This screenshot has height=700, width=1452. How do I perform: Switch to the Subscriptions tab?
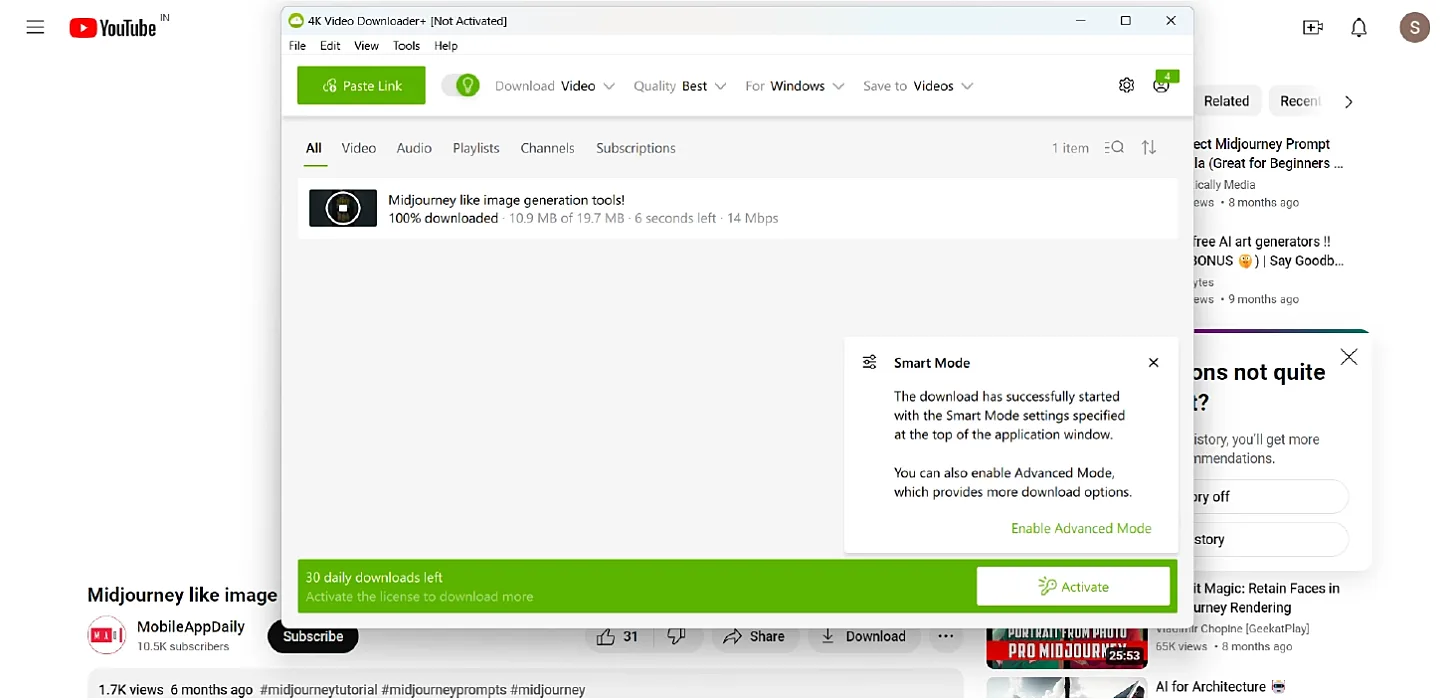636,148
